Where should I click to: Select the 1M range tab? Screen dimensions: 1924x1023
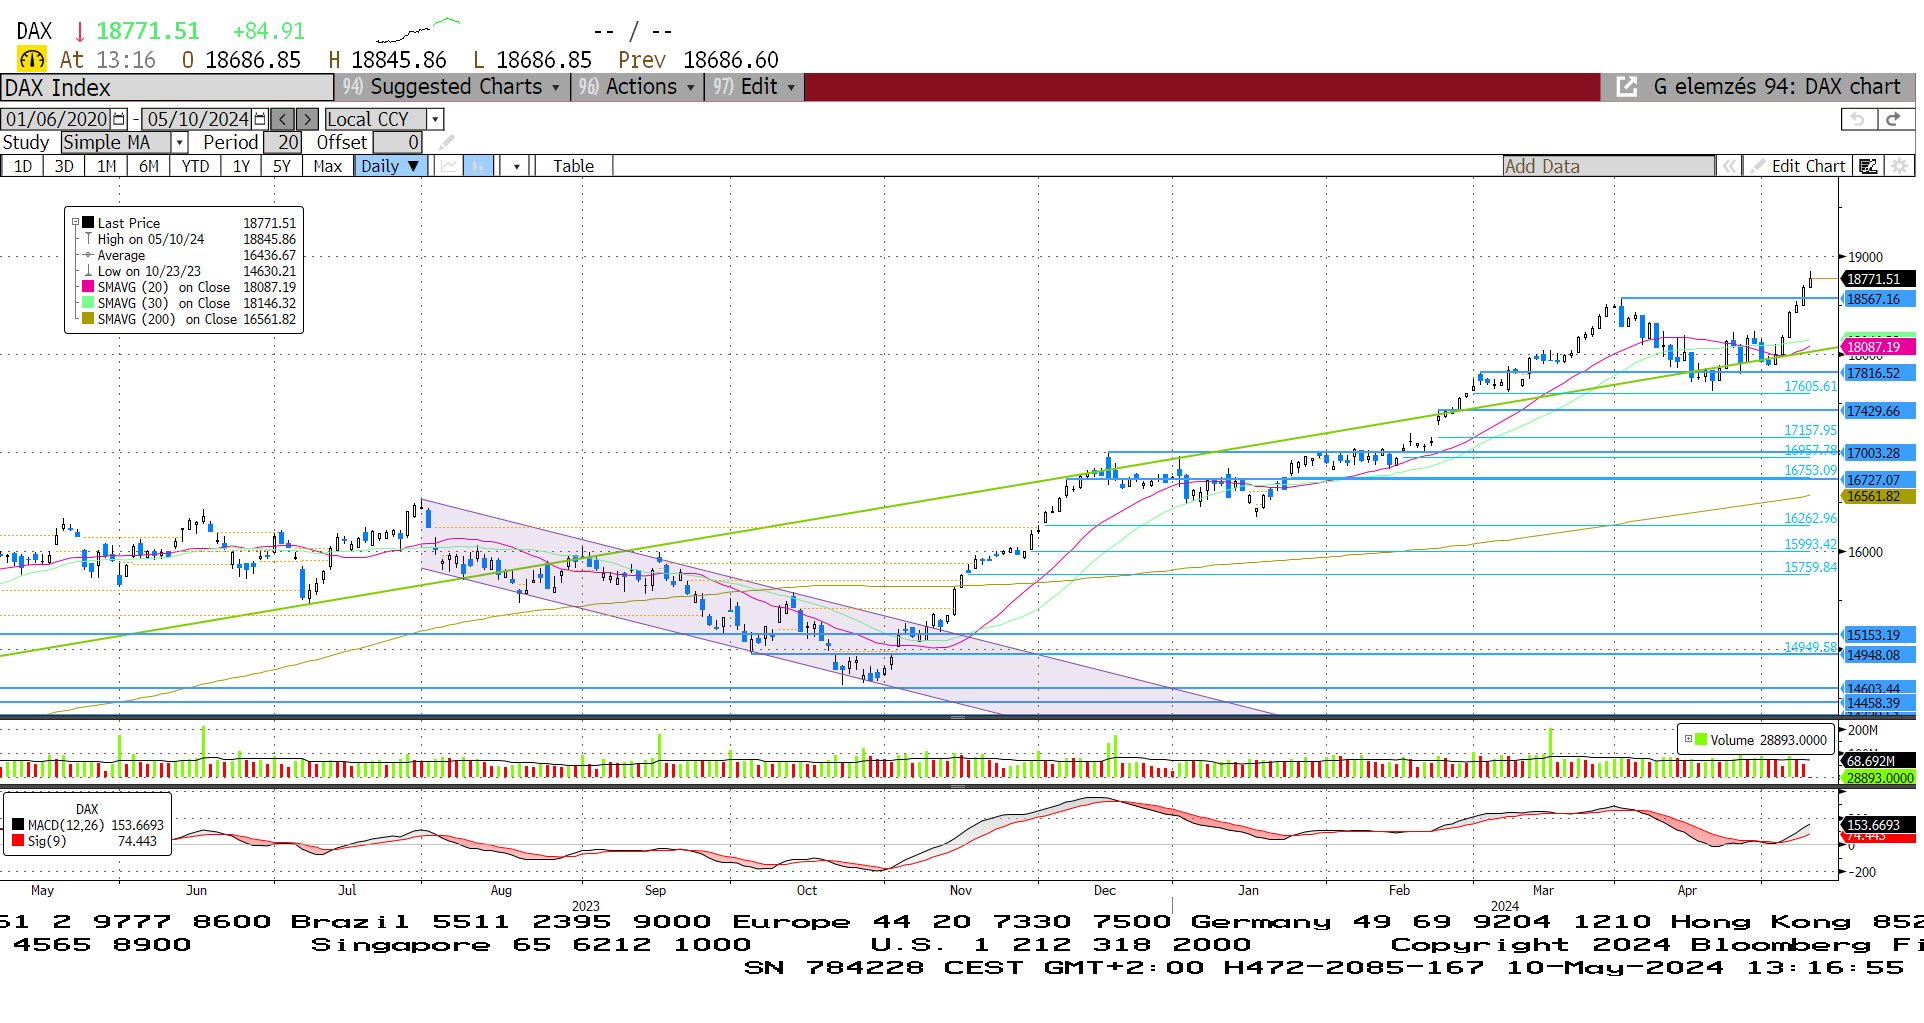(107, 166)
